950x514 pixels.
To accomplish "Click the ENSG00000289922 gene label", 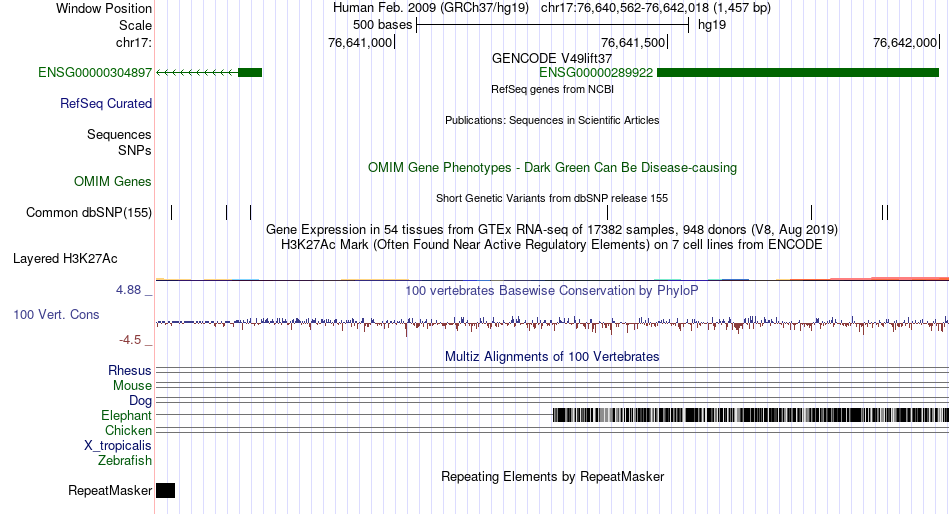I will pyautogui.click(x=596, y=73).
